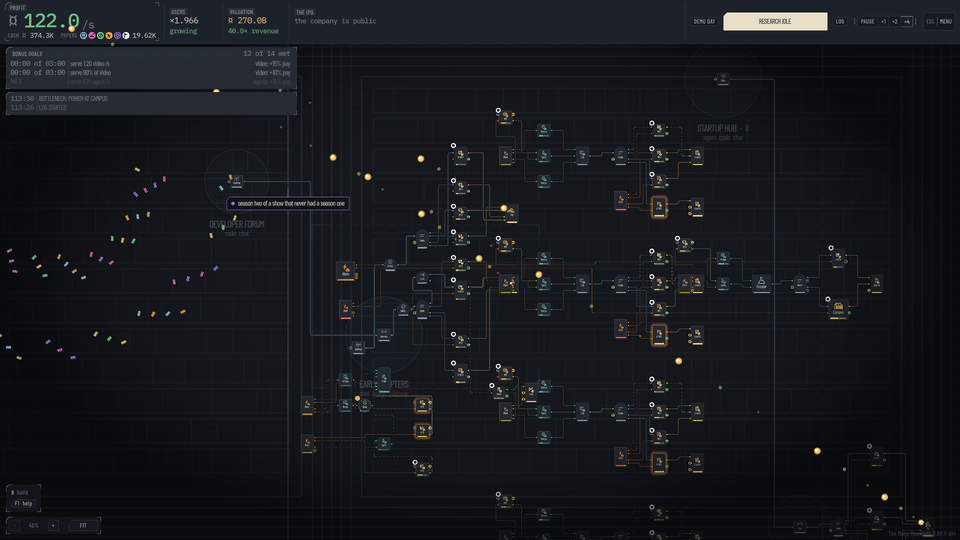Click the white flag paper icon

tap(126, 36)
